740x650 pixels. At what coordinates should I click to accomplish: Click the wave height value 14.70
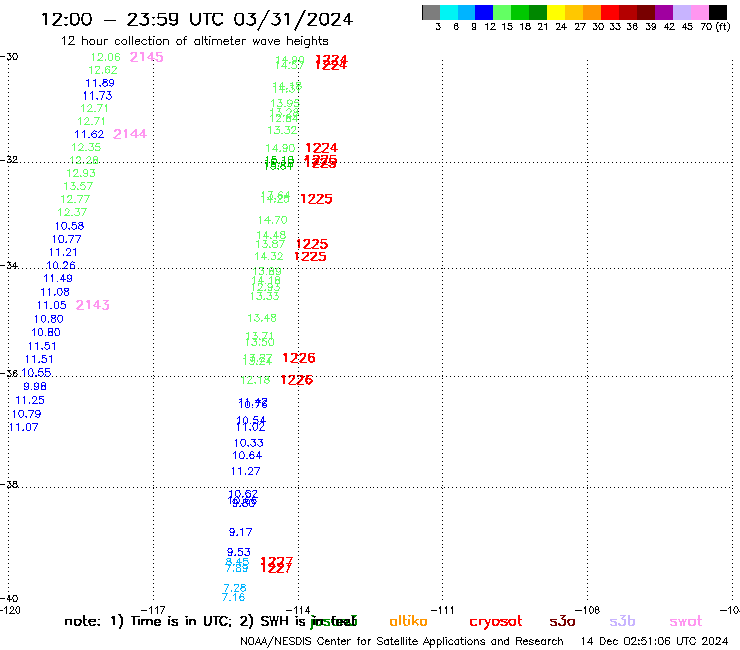(x=272, y=220)
